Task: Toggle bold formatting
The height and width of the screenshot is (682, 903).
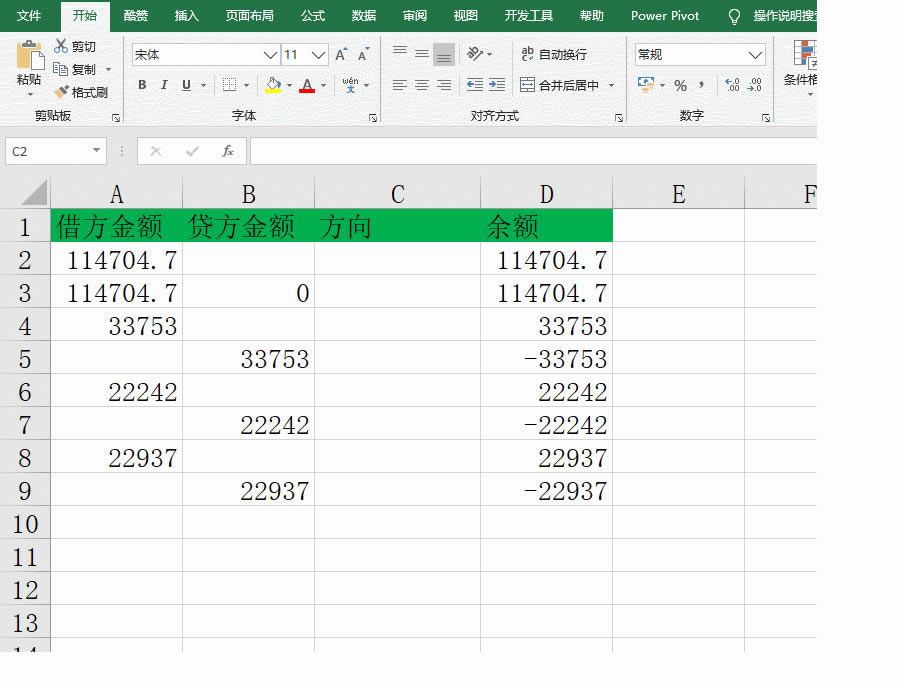Action: [x=142, y=85]
